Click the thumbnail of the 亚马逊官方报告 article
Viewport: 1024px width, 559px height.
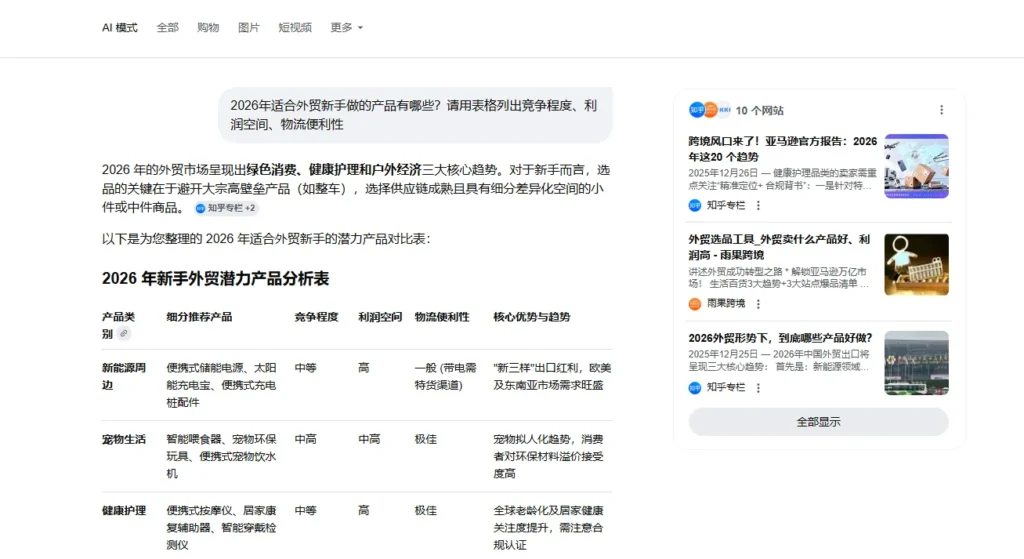[916, 166]
